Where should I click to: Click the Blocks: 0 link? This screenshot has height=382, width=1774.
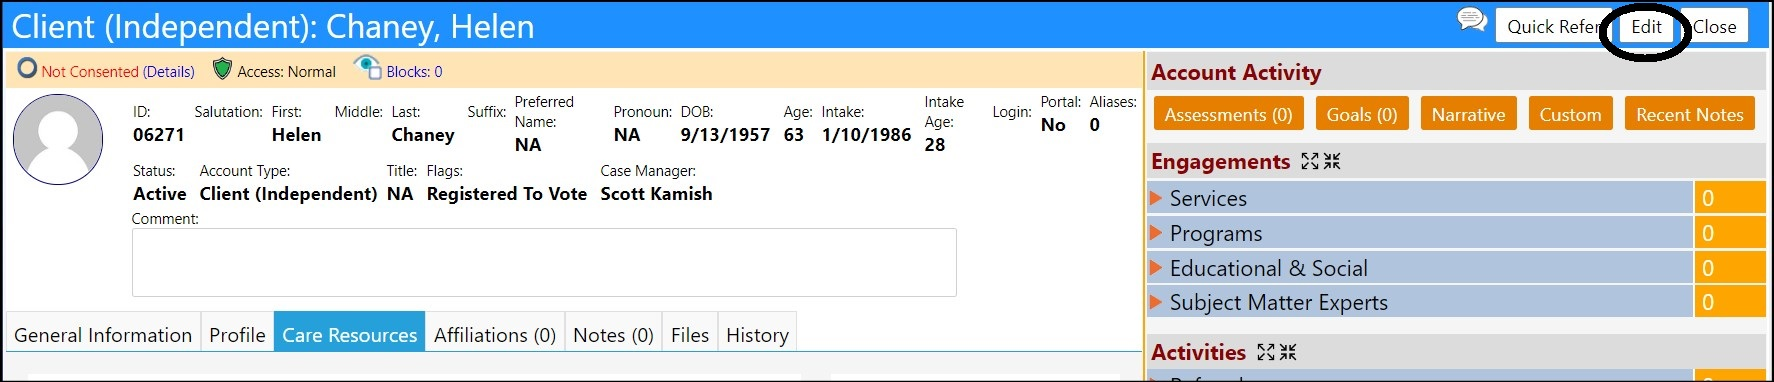pyautogui.click(x=414, y=72)
